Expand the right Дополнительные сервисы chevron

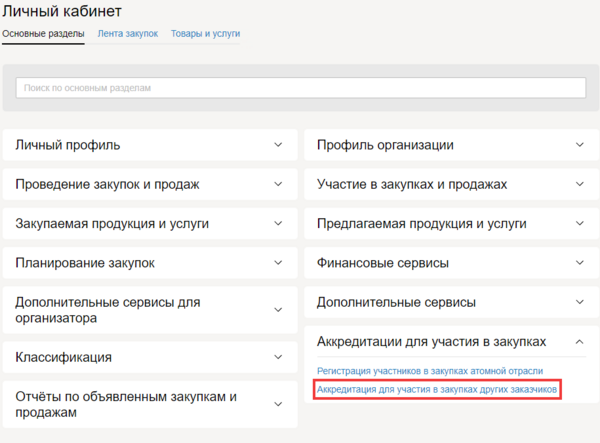pos(580,302)
